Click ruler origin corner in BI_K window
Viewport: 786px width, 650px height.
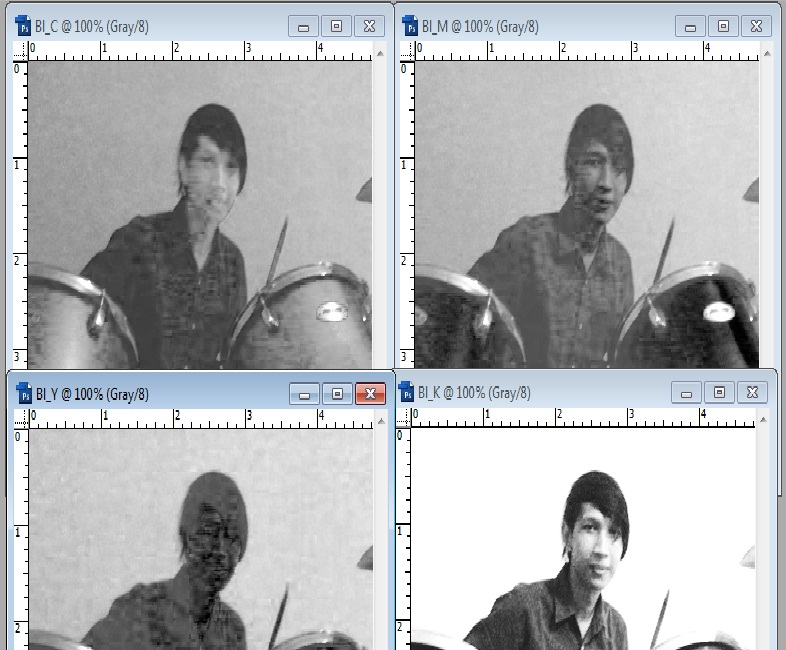(404, 417)
